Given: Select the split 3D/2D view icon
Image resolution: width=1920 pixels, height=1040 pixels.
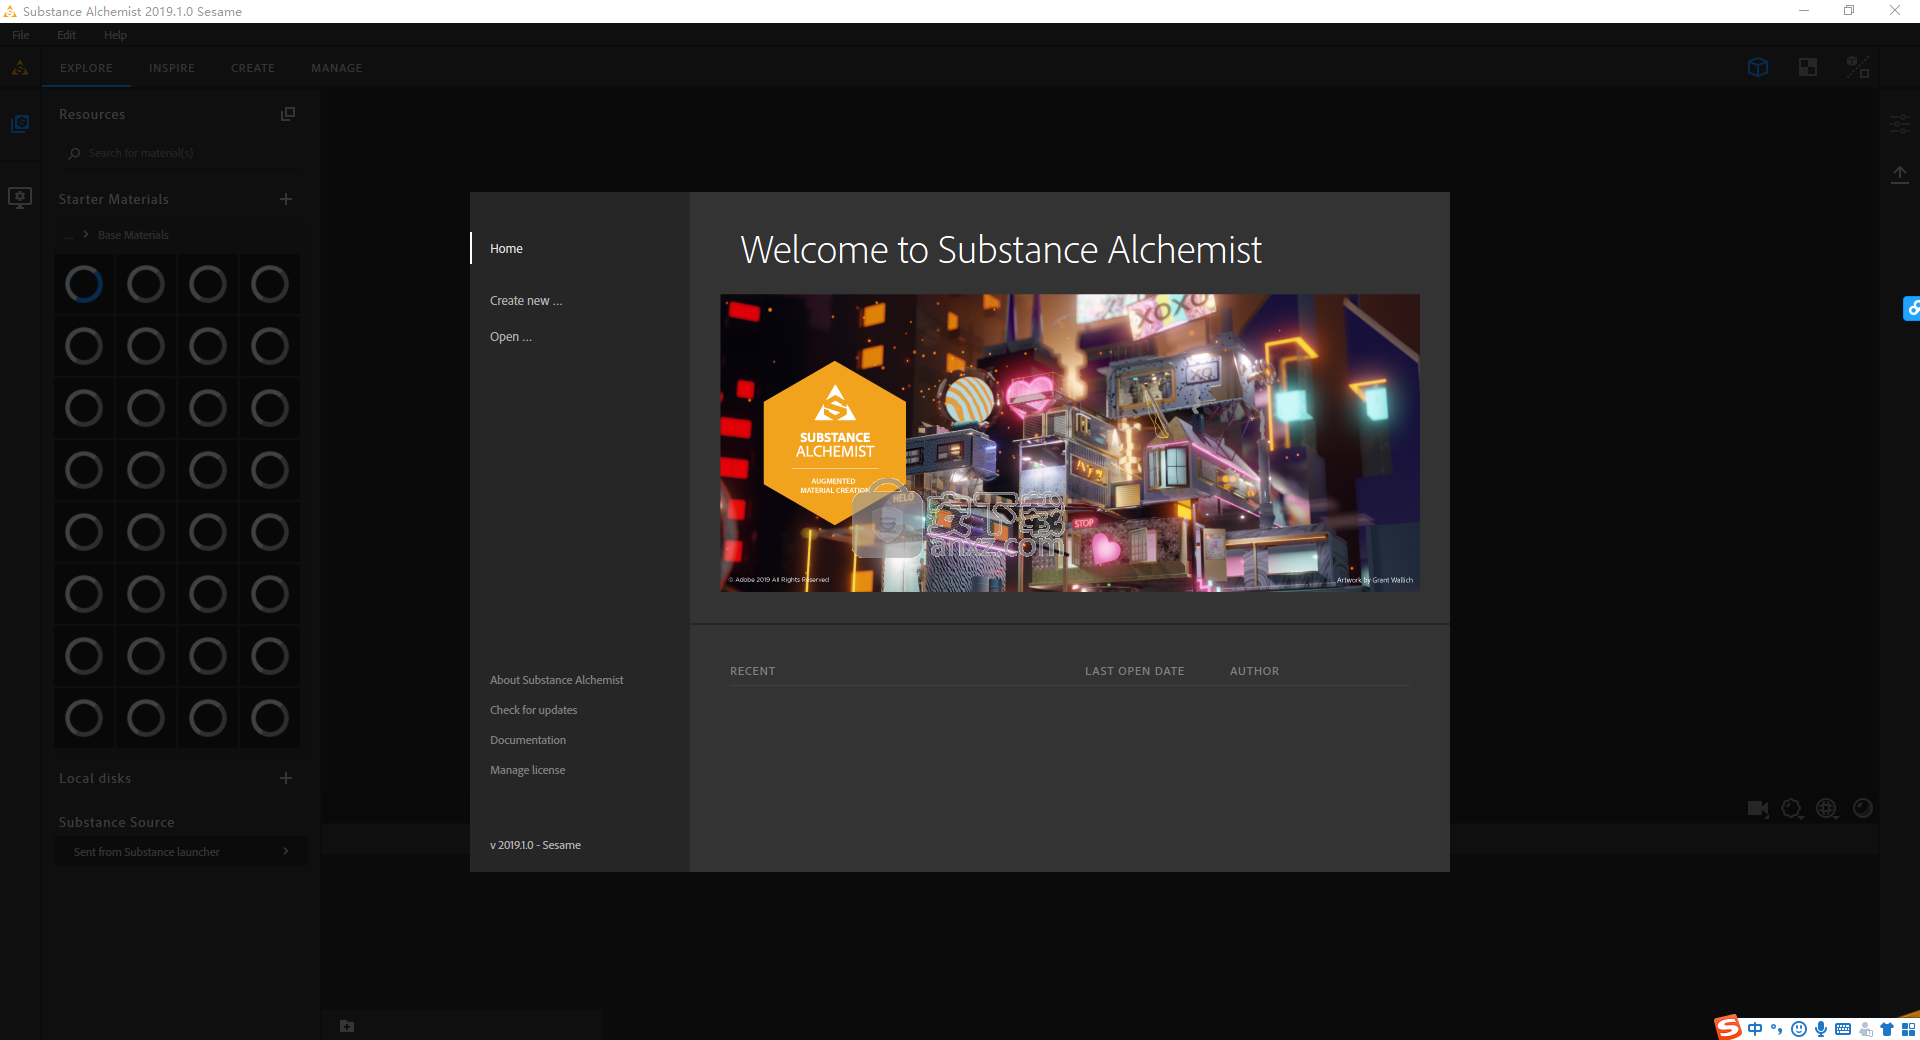Looking at the screenshot, I should [1858, 67].
